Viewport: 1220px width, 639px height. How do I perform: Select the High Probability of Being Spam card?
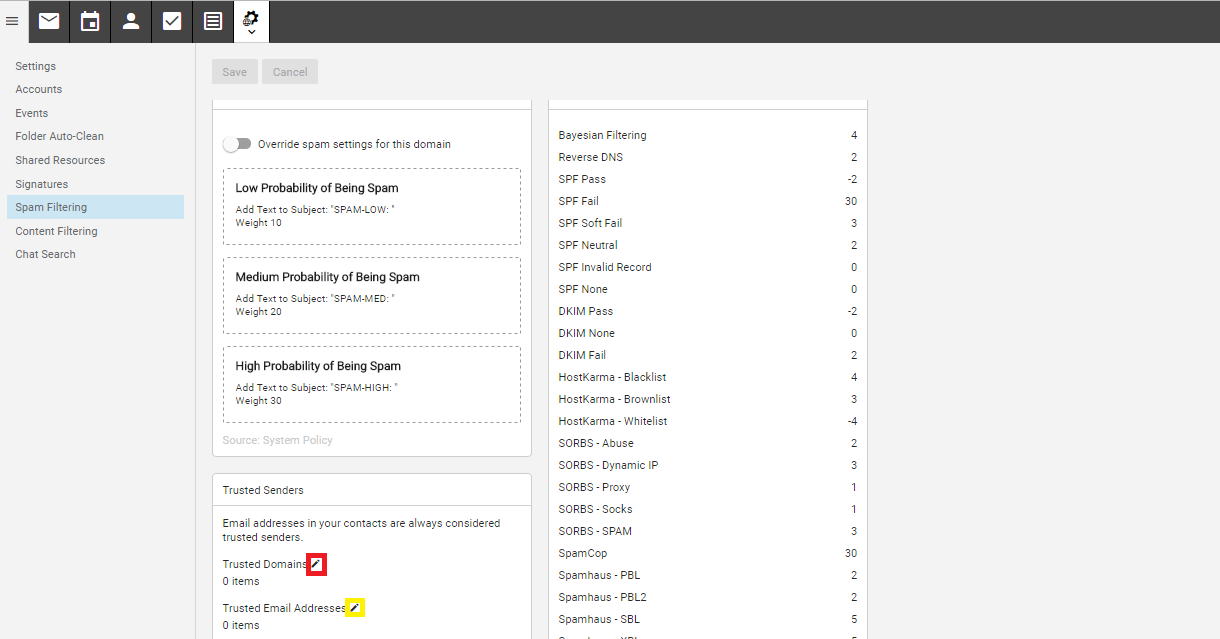(x=372, y=384)
